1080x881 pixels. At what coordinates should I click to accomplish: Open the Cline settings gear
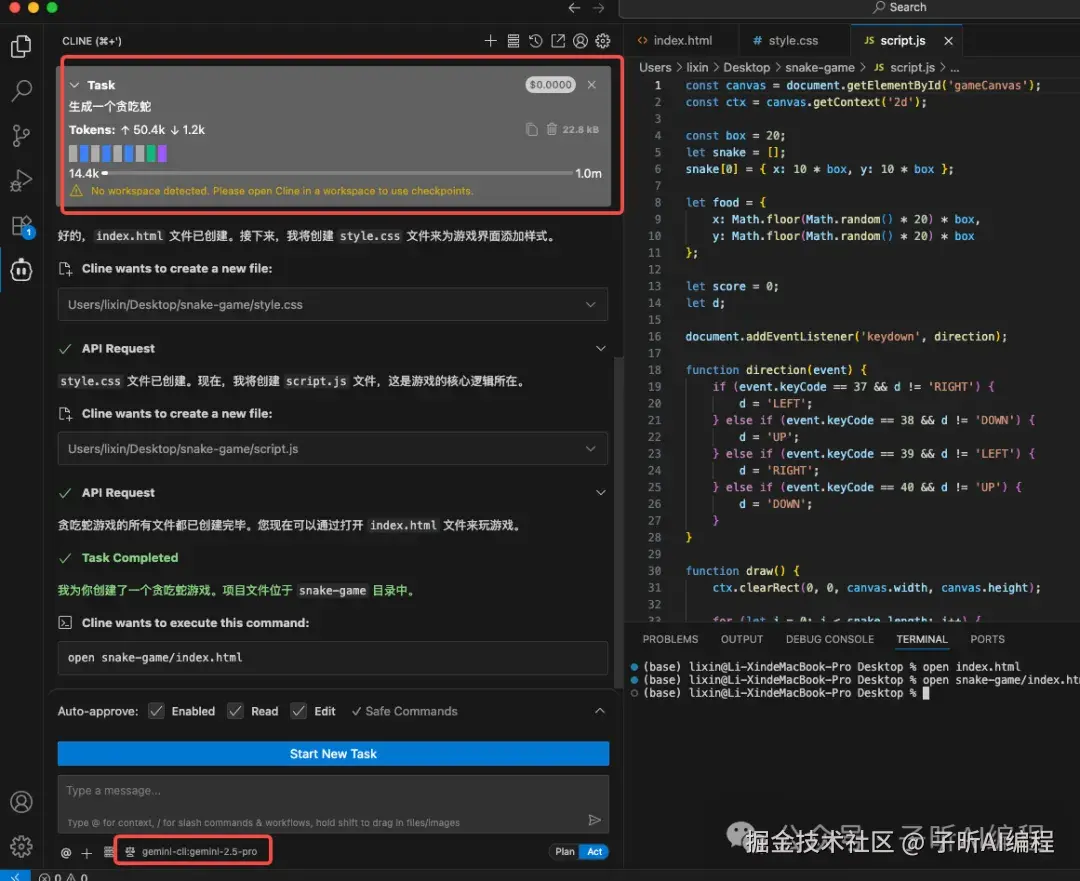(603, 41)
